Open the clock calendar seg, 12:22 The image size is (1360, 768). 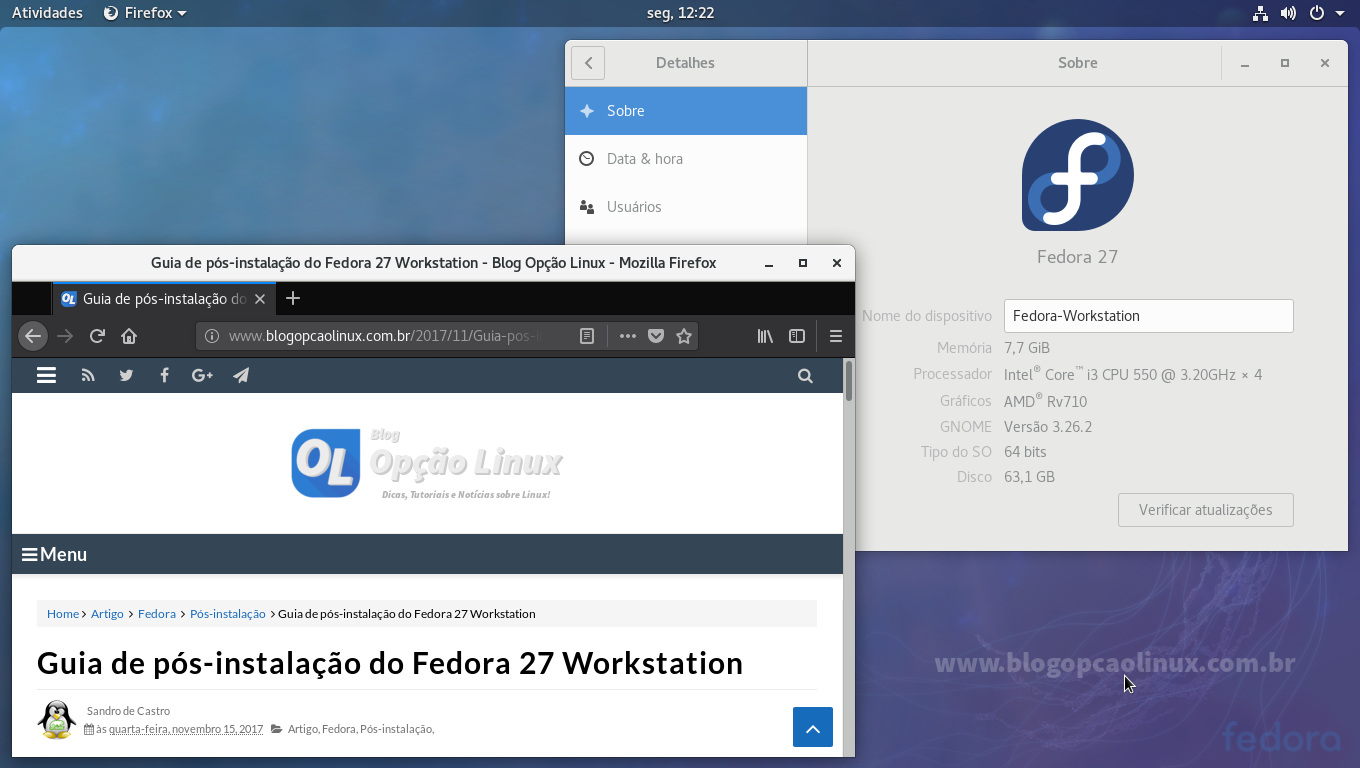[680, 13]
